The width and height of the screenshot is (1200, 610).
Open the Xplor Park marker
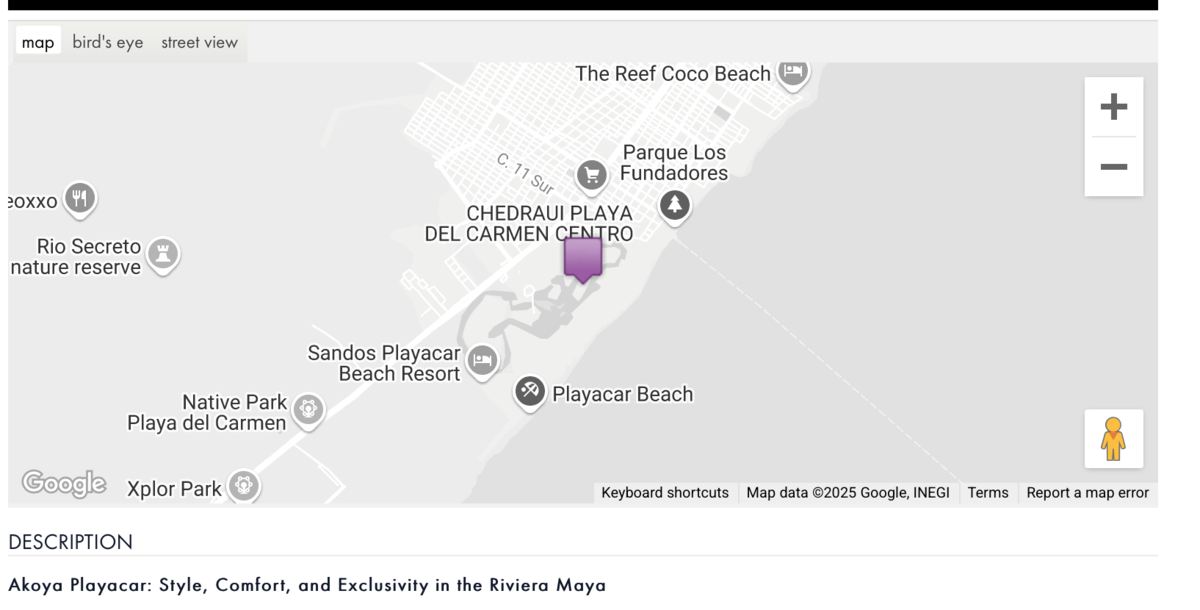tap(243, 487)
